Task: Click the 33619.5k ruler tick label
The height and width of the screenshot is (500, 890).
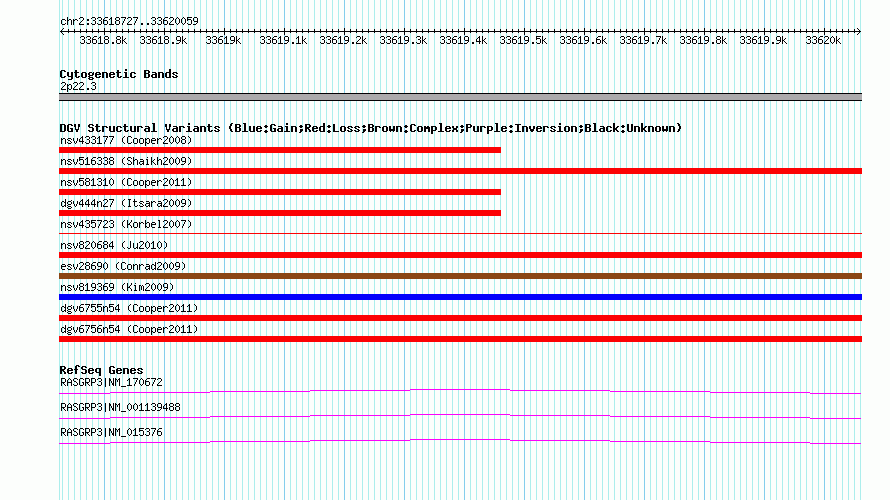Action: (523, 40)
